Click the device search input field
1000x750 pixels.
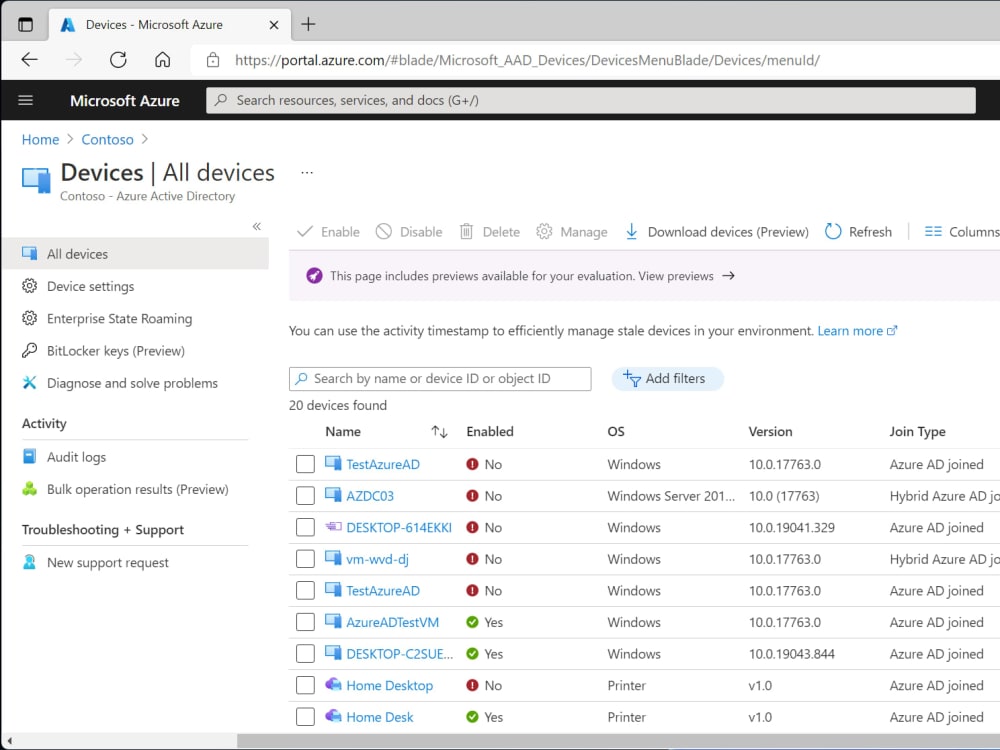tap(440, 378)
